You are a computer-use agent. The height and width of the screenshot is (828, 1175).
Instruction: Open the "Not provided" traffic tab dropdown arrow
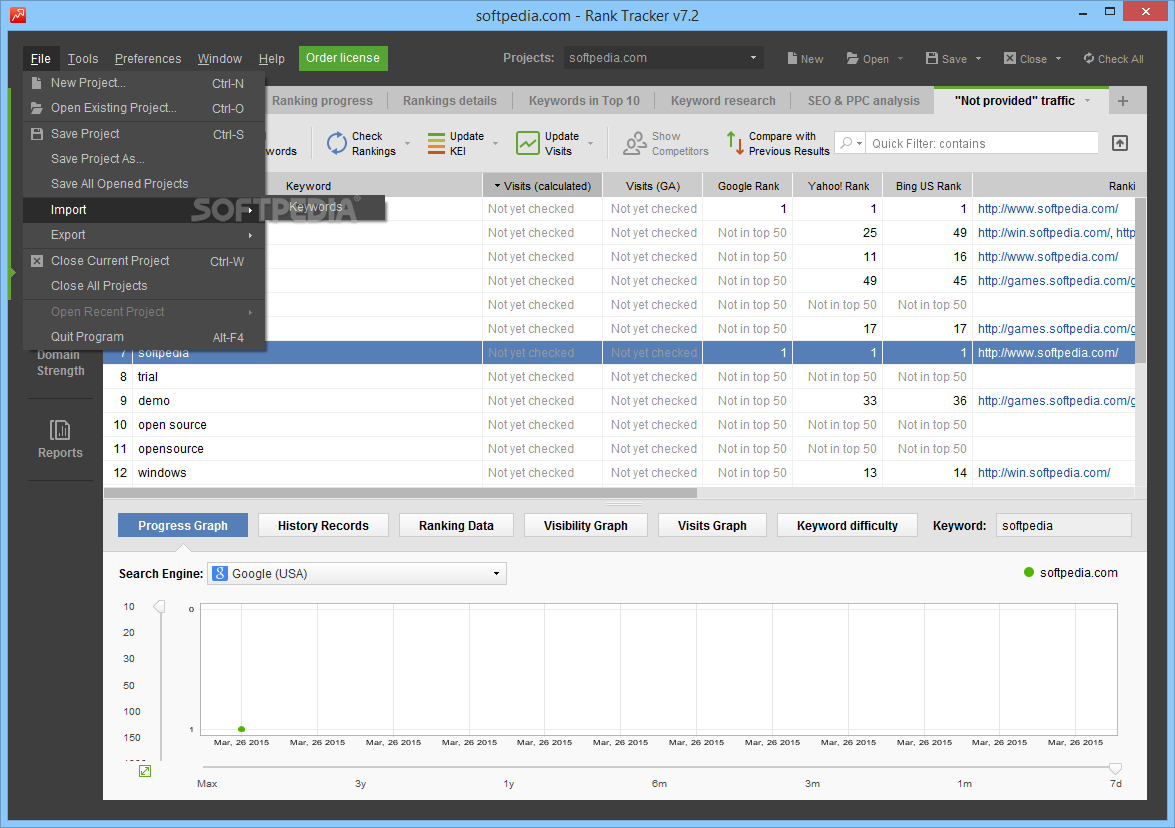1088,101
